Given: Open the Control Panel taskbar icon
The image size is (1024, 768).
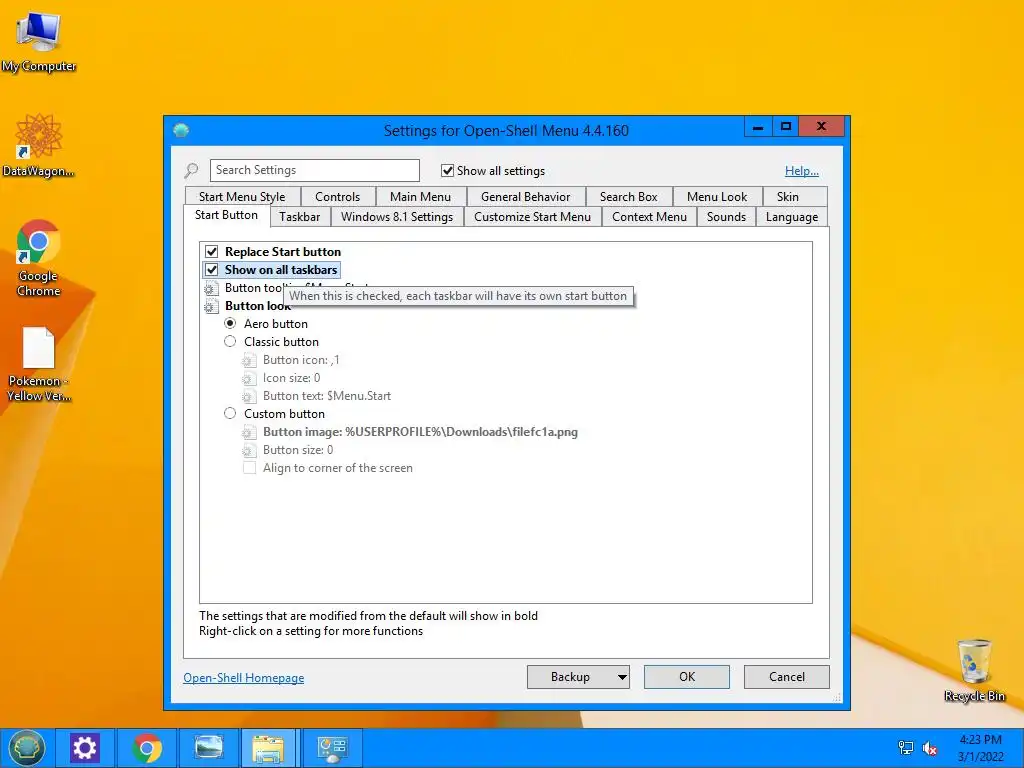Looking at the screenshot, I should pos(332,748).
